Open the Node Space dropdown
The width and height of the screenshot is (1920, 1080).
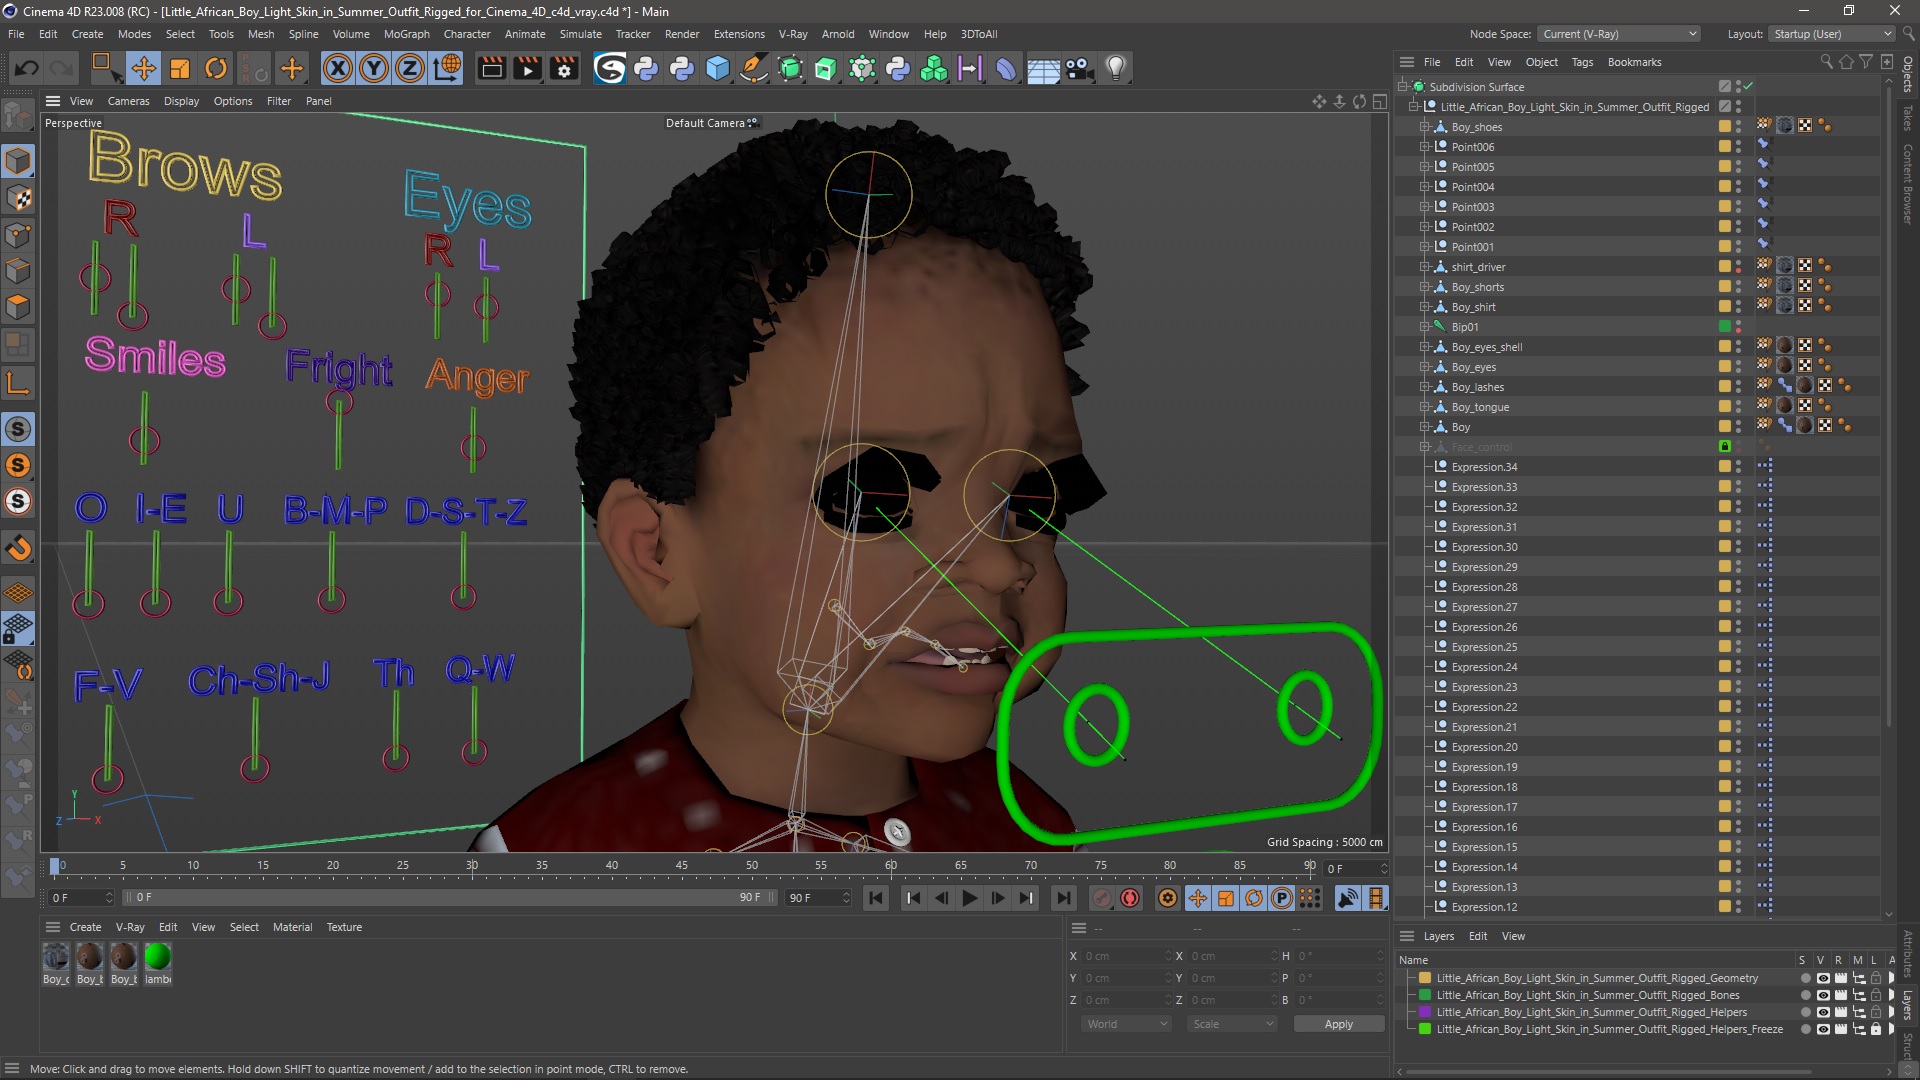(1618, 34)
